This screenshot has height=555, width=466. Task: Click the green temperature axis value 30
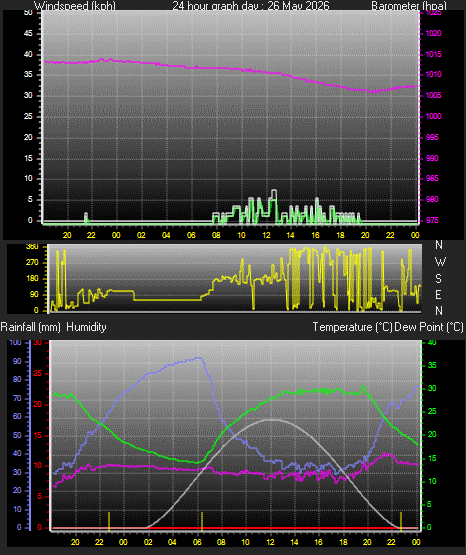click(x=432, y=388)
